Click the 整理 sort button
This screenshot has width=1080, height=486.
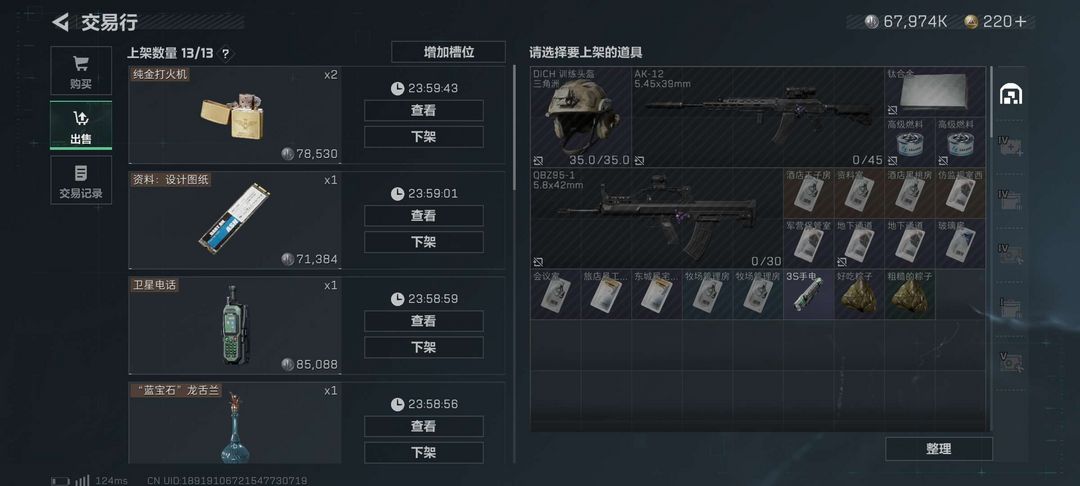coord(939,449)
